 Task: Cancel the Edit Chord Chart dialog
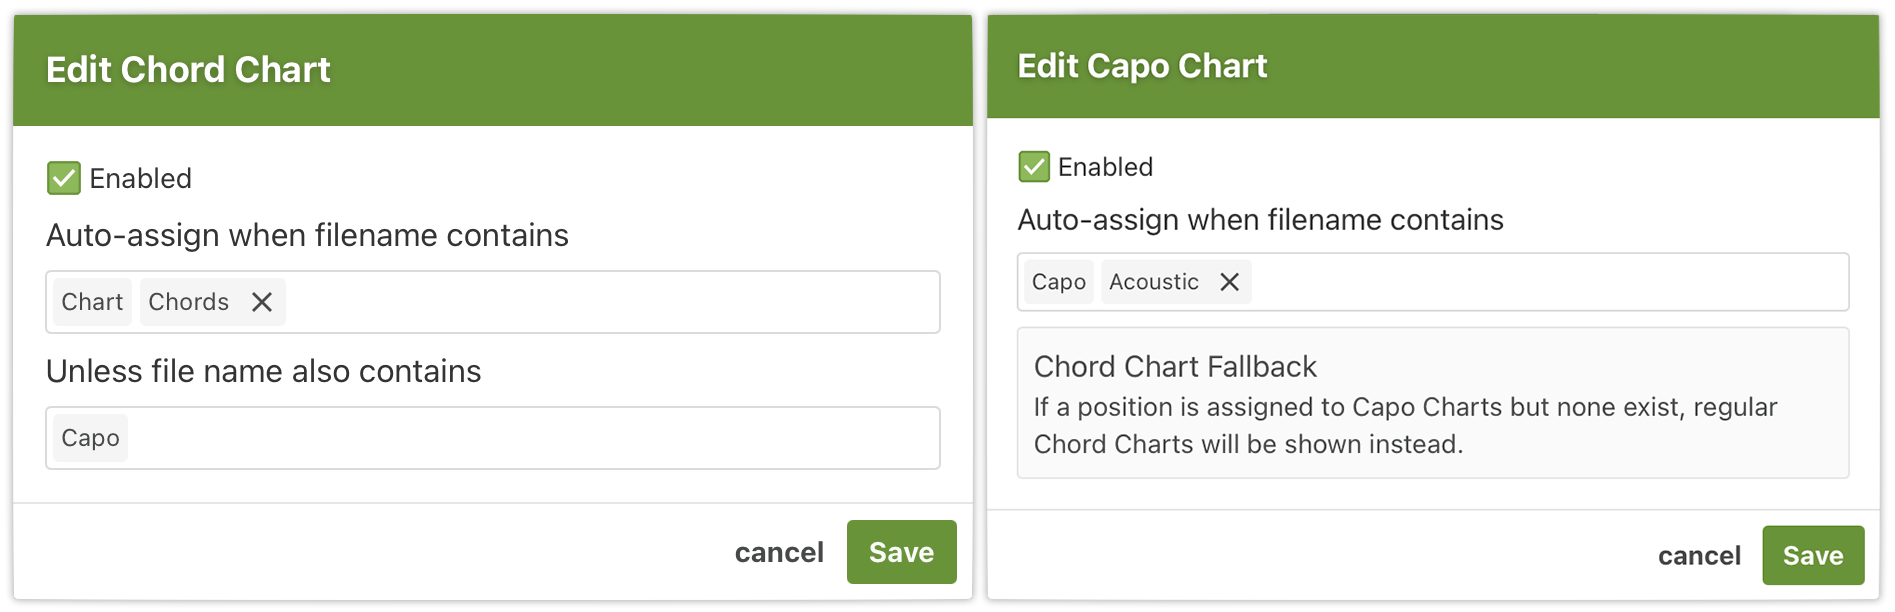coord(779,552)
